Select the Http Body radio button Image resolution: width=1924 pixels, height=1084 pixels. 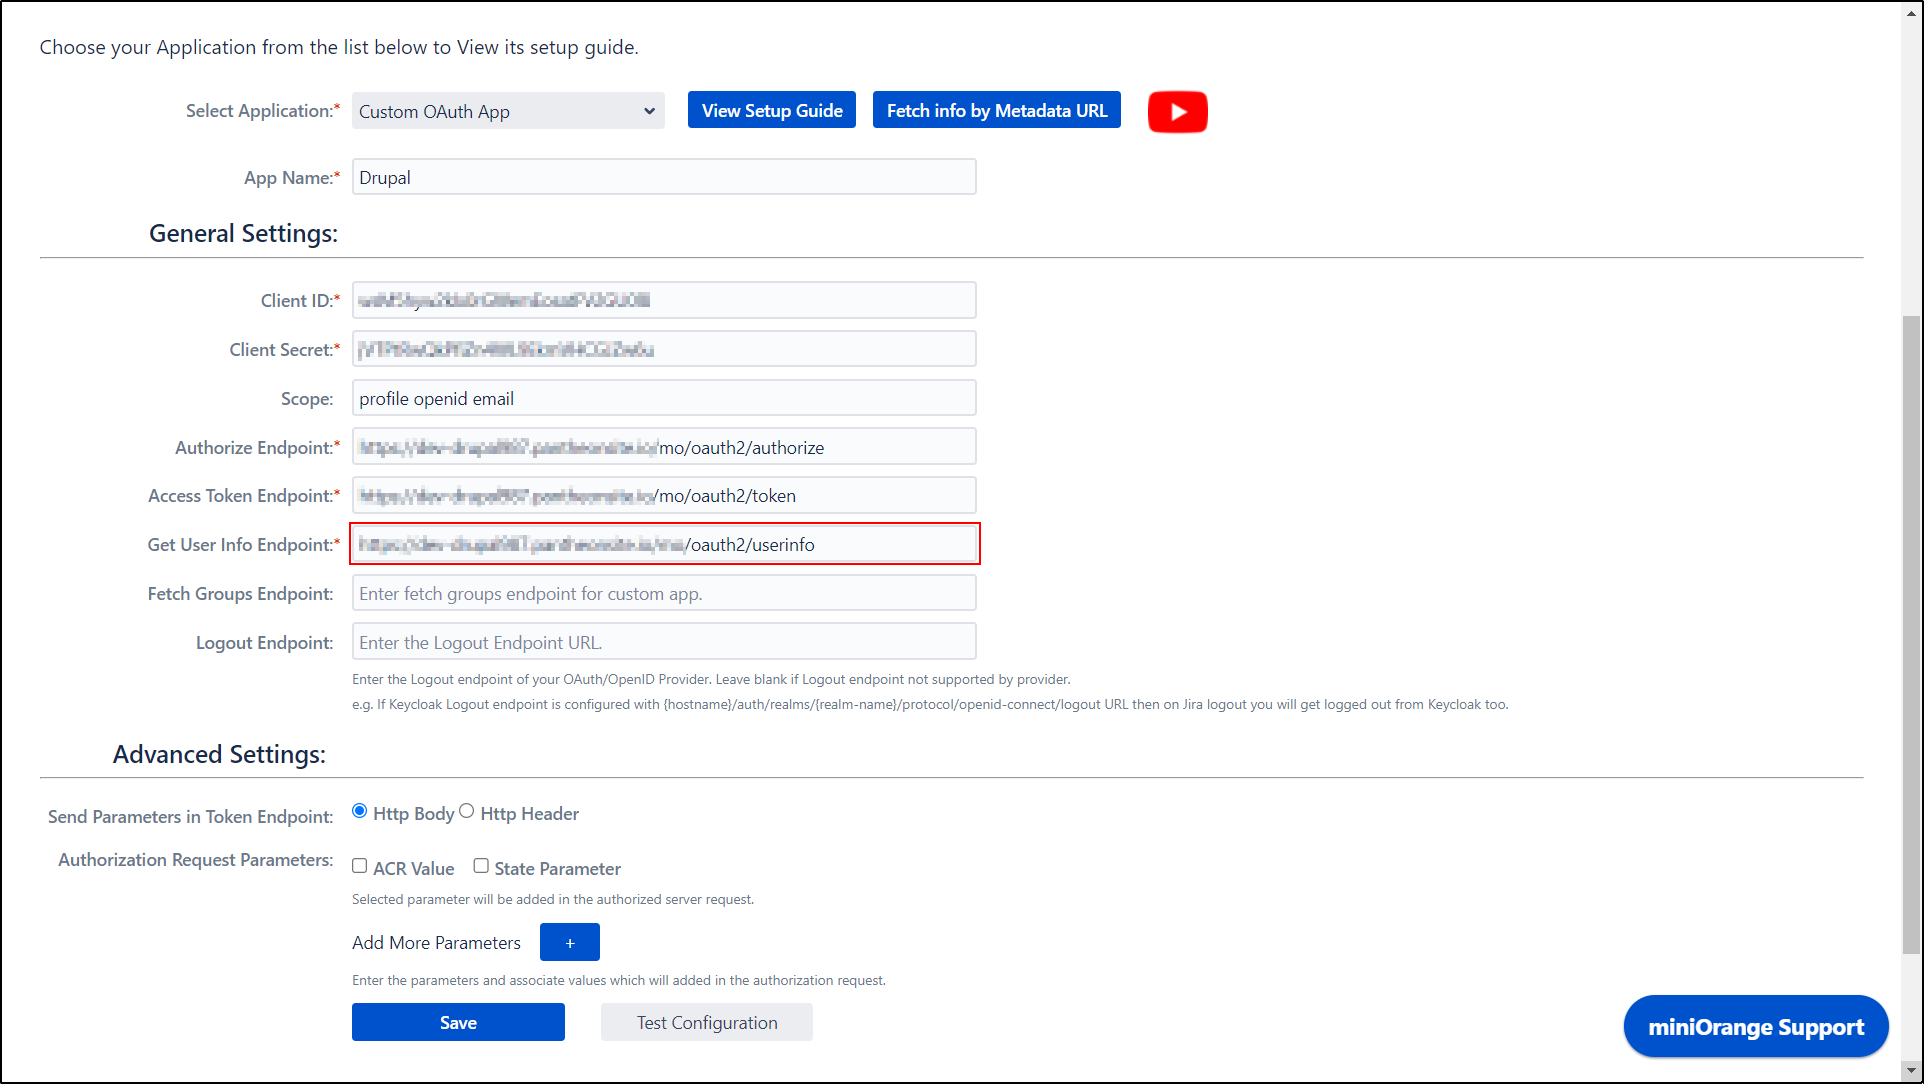[359, 810]
